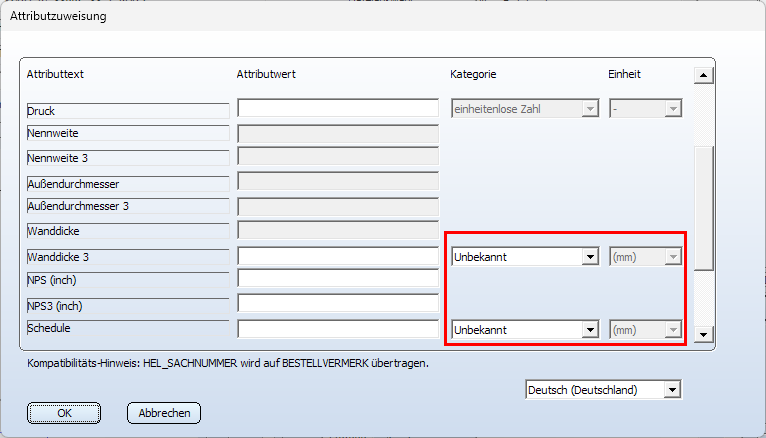Click the attribute list scrollbar thumb
The height and width of the screenshot is (438, 766).
click(x=703, y=208)
